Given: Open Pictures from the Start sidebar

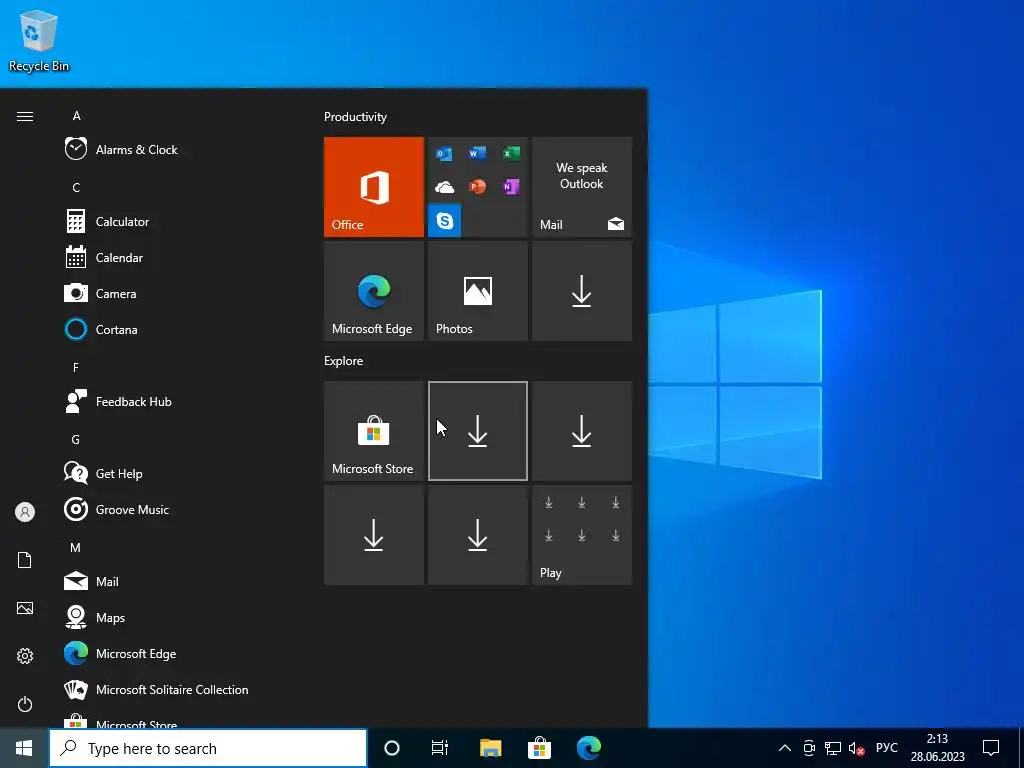Looking at the screenshot, I should point(25,608).
